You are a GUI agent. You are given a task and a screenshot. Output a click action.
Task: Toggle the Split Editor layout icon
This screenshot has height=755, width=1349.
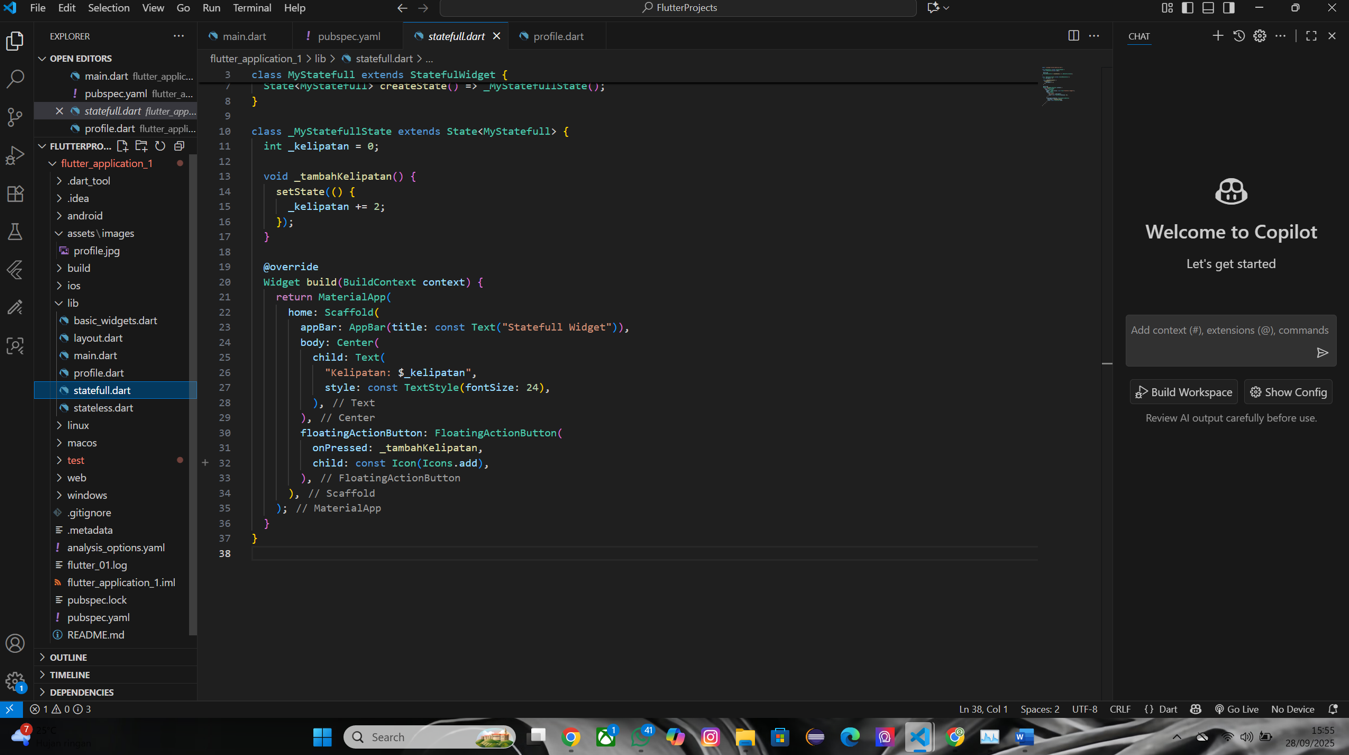[1073, 35]
